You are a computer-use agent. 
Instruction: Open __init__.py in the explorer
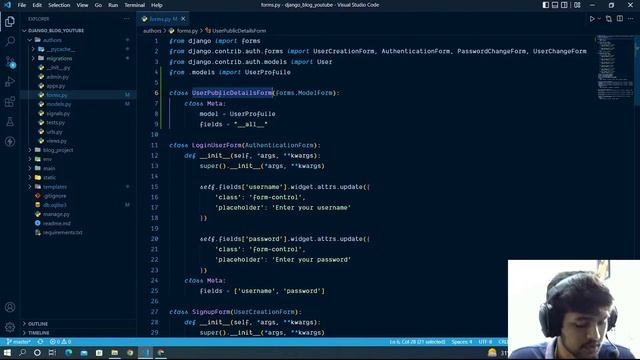58,67
